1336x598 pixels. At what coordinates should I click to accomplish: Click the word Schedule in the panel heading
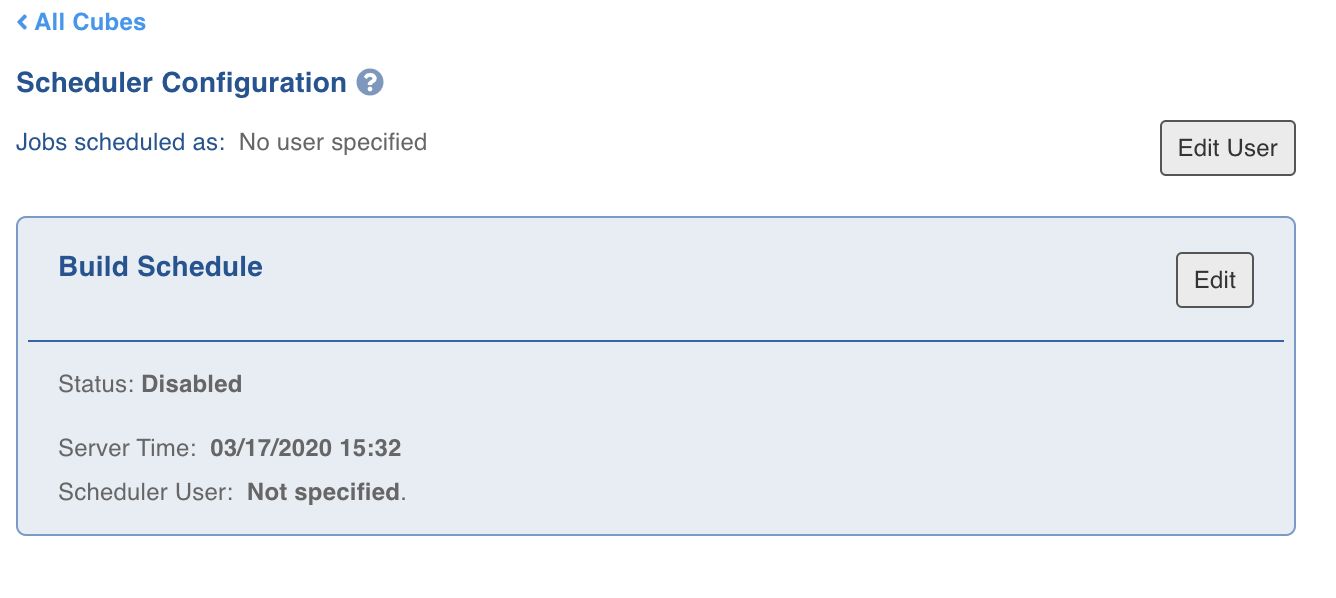point(200,267)
